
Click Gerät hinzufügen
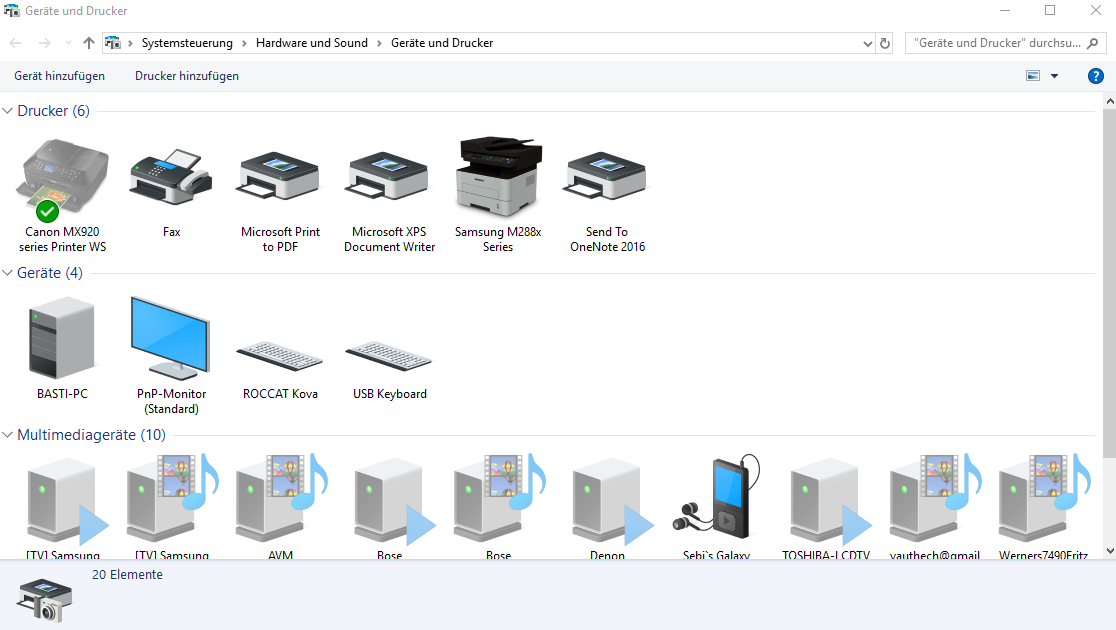pyautogui.click(x=59, y=76)
